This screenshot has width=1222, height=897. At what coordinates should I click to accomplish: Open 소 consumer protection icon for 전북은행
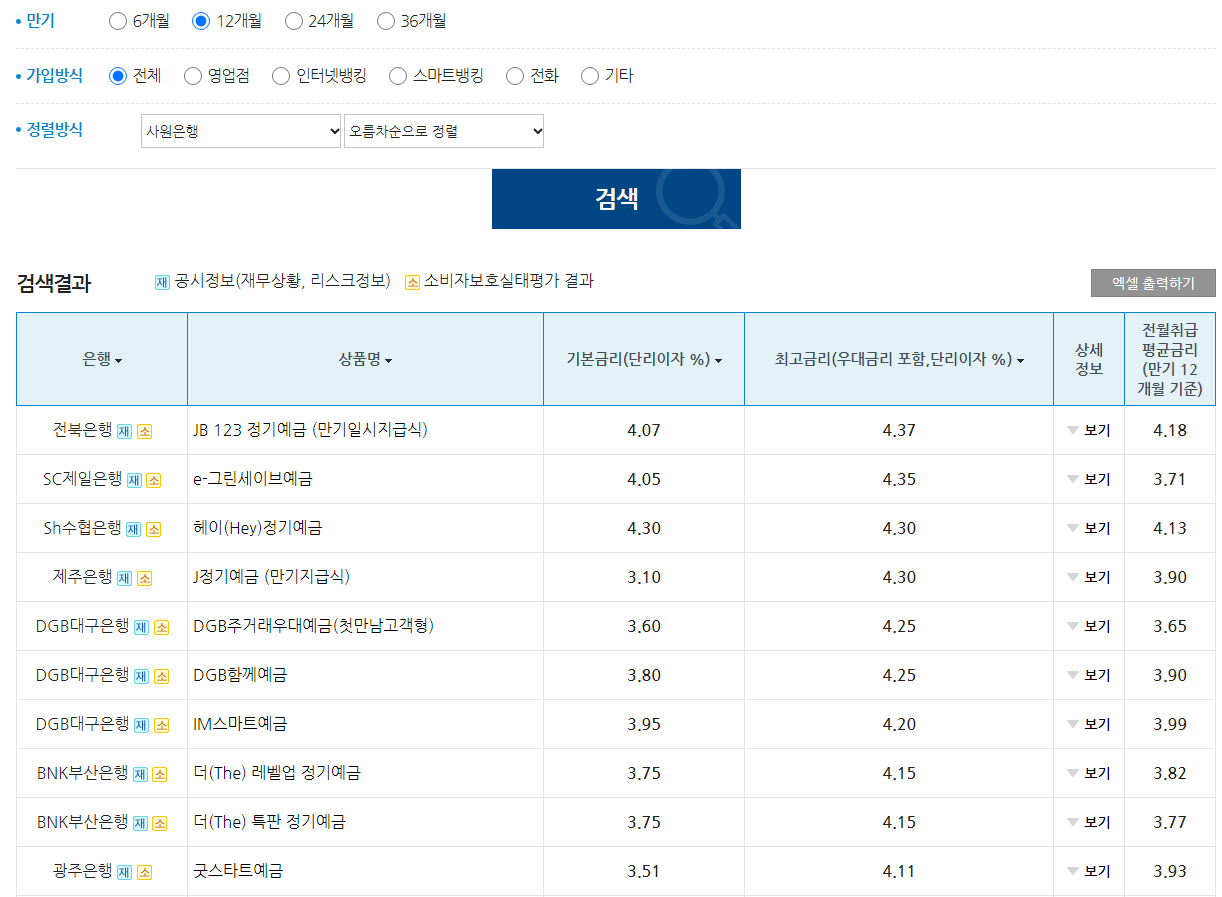[x=144, y=431]
